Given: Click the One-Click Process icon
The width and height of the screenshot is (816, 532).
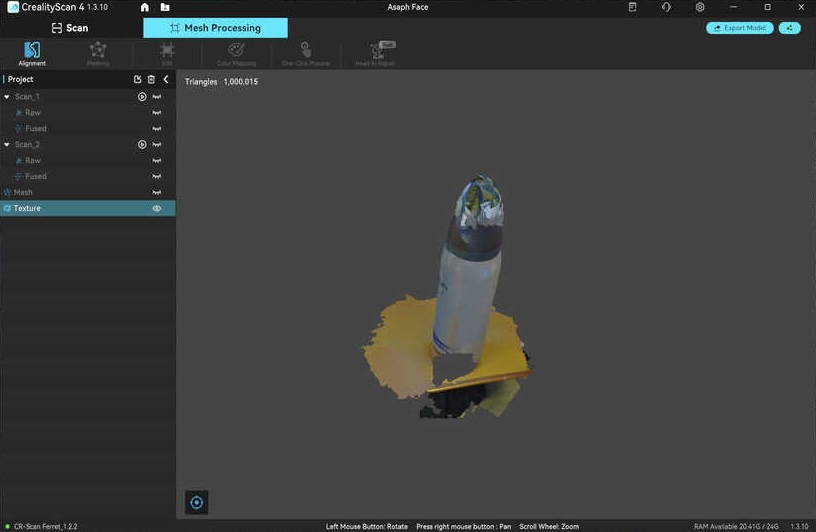Looking at the screenshot, I should click(305, 53).
